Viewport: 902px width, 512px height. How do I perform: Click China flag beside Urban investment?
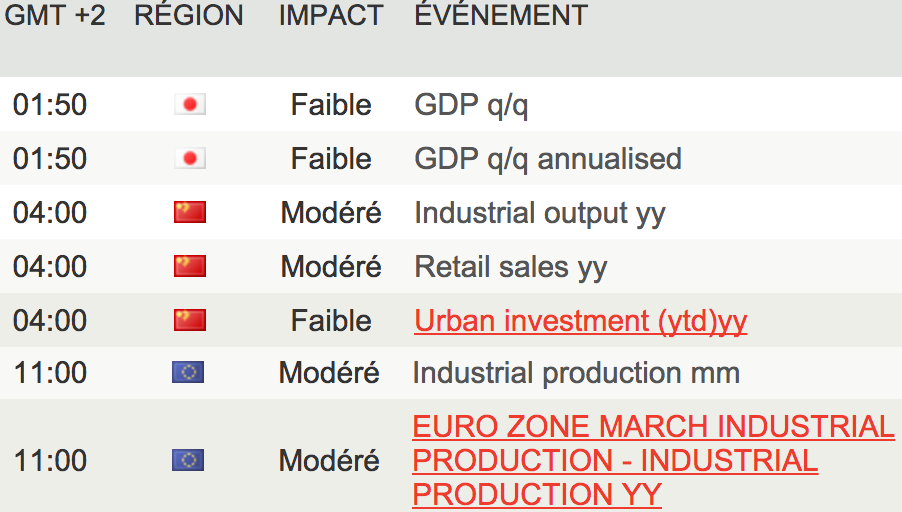[x=190, y=321]
